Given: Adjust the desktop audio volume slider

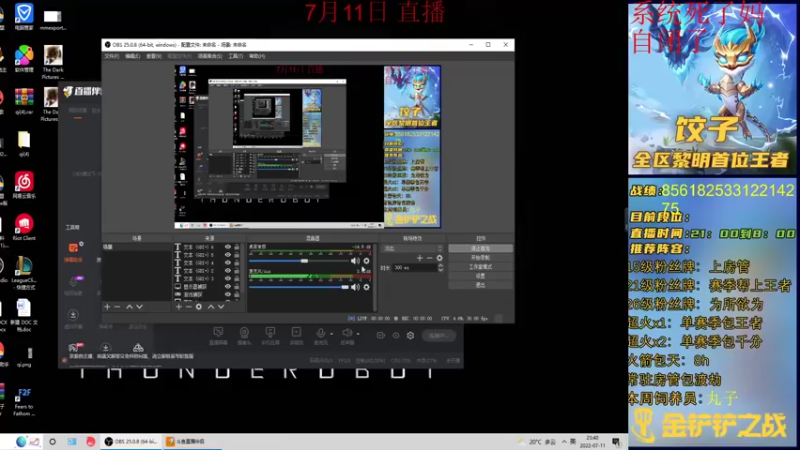Looking at the screenshot, I should pos(299,261).
